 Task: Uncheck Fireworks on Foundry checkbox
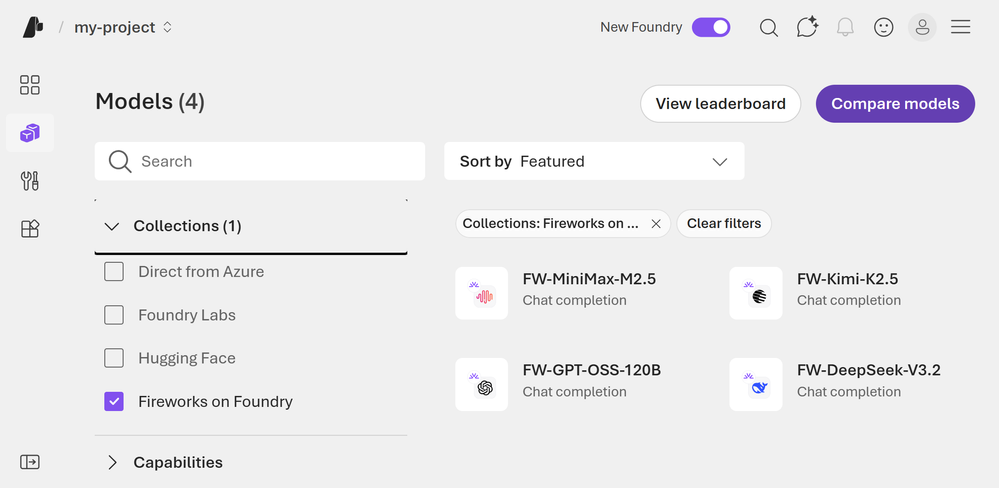[114, 402]
